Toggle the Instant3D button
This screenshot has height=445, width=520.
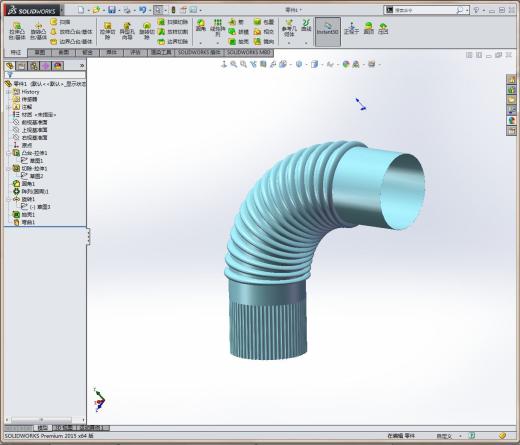pyautogui.click(x=328, y=31)
